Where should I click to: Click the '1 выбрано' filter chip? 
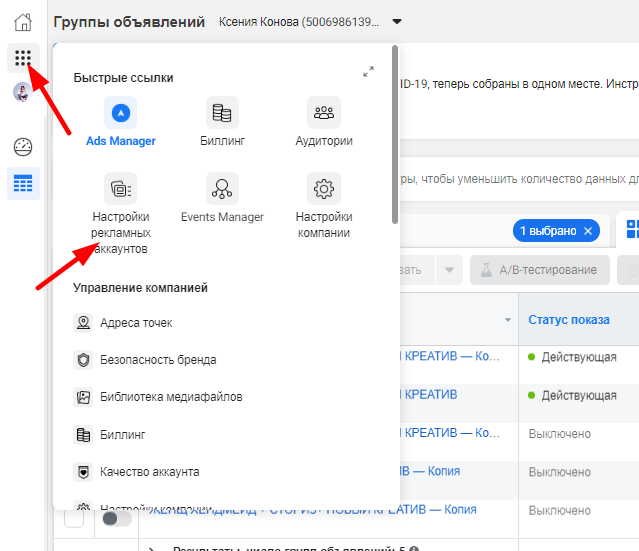[556, 231]
